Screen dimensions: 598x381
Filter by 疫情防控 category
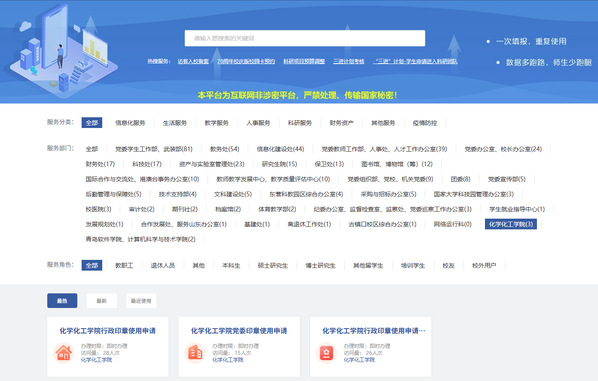(425, 123)
